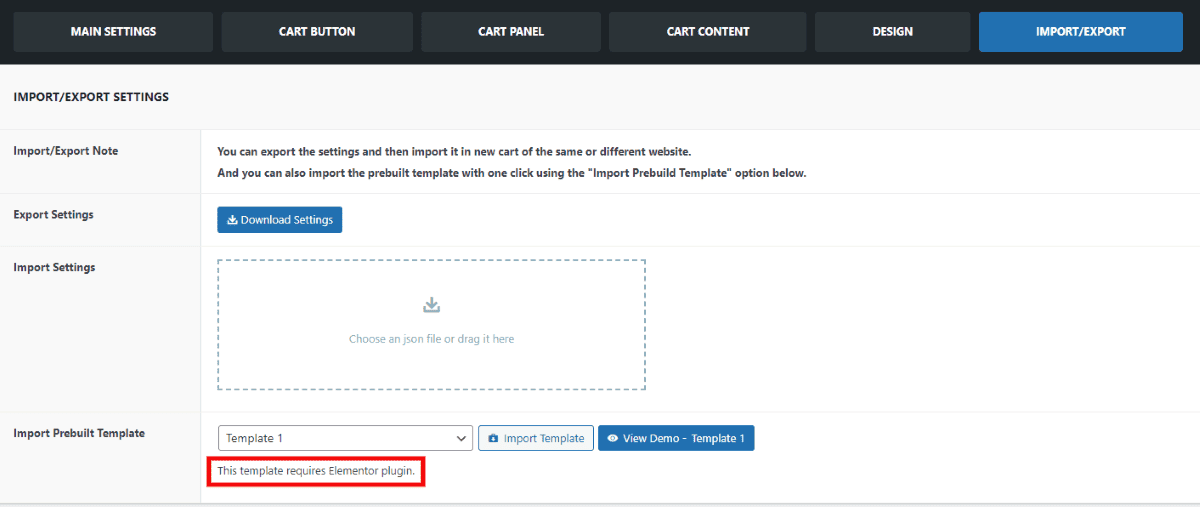Click the Import/Export Settings heading
The height and width of the screenshot is (507, 1200).
tap(91, 97)
